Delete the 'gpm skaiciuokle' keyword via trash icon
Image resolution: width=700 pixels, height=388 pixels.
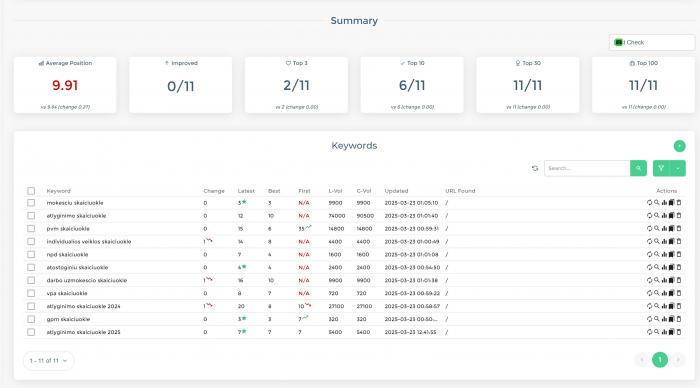point(679,319)
